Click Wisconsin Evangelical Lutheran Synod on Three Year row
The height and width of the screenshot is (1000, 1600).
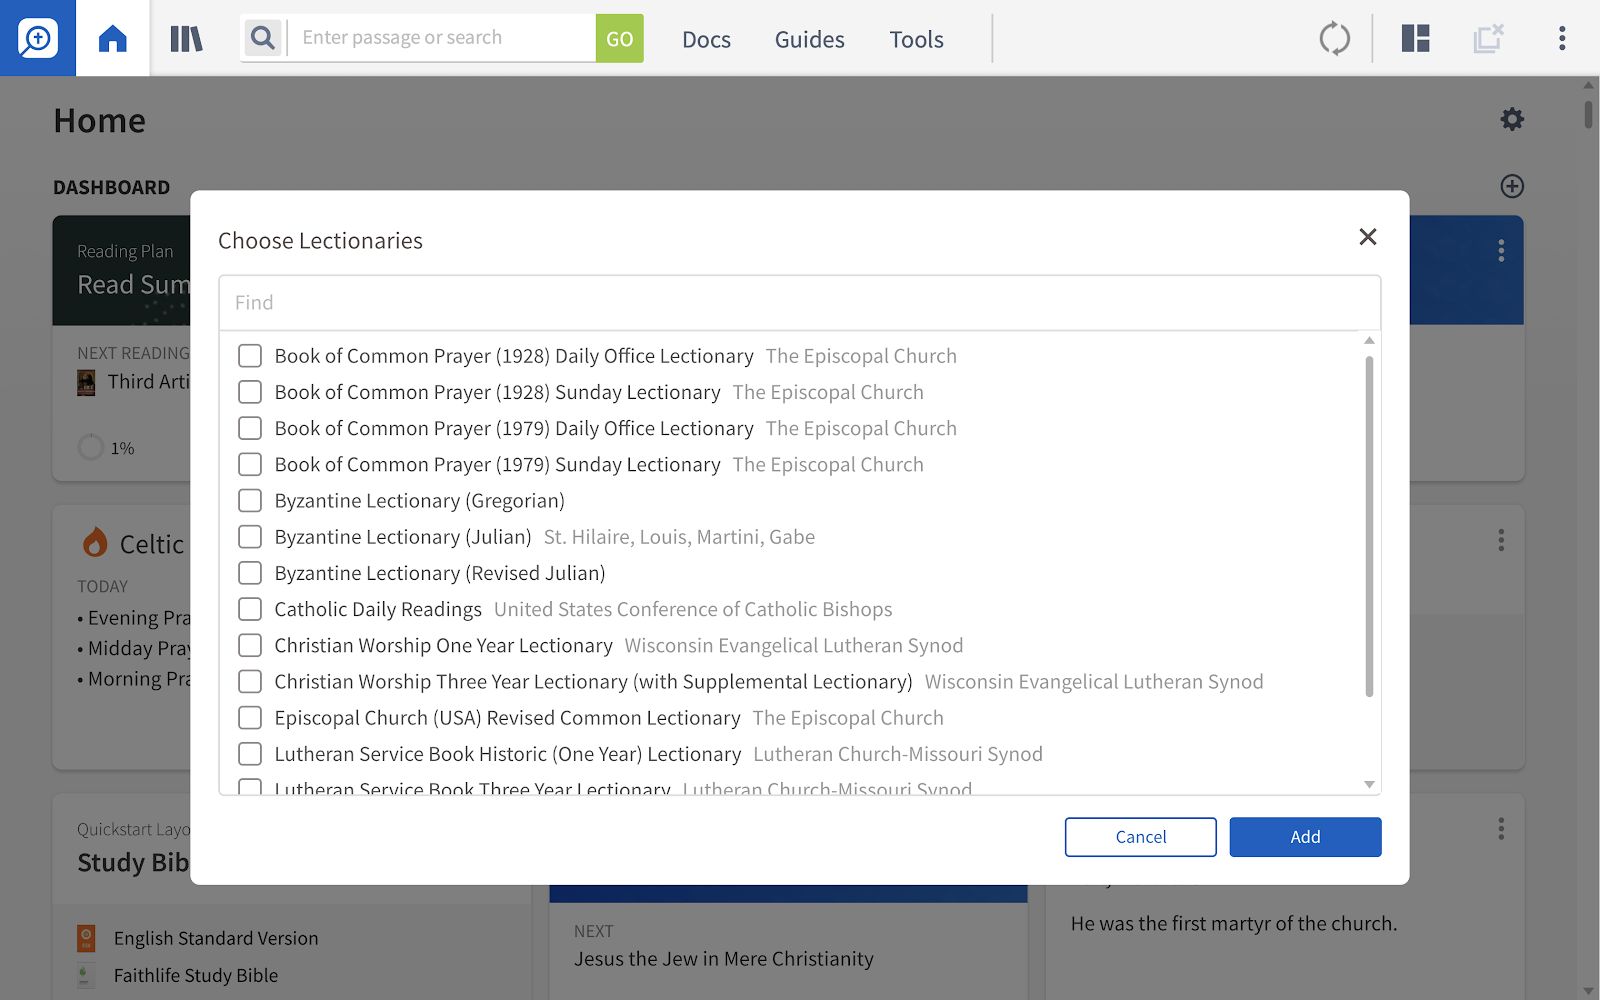coord(1094,682)
